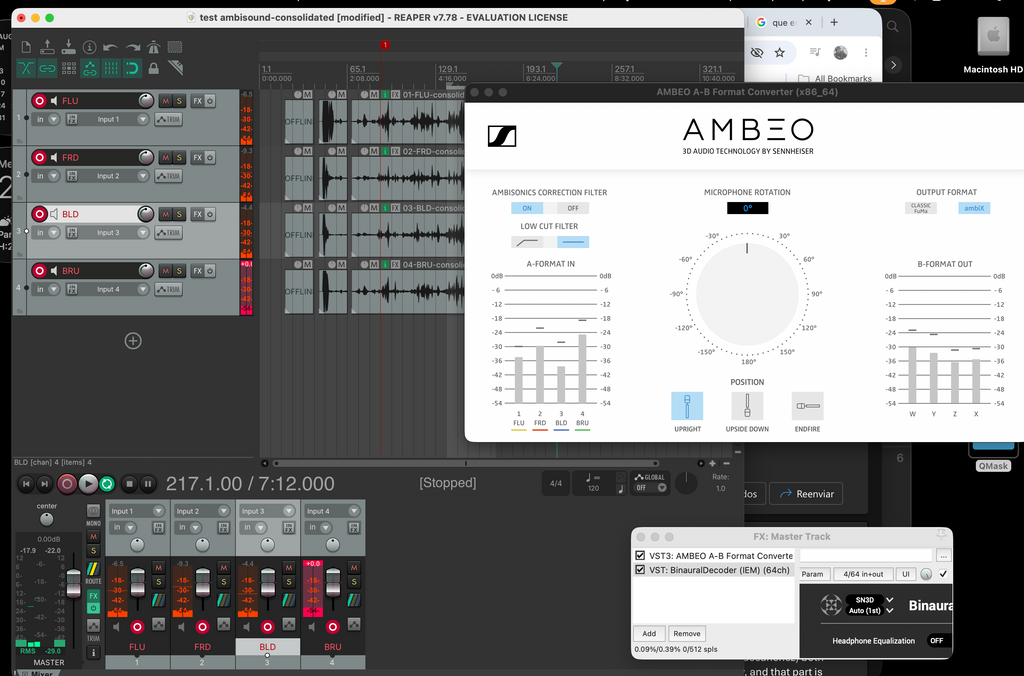Screen dimensions: 1024x676
Task: Click the Remove button in FX window
Action: (x=687, y=634)
